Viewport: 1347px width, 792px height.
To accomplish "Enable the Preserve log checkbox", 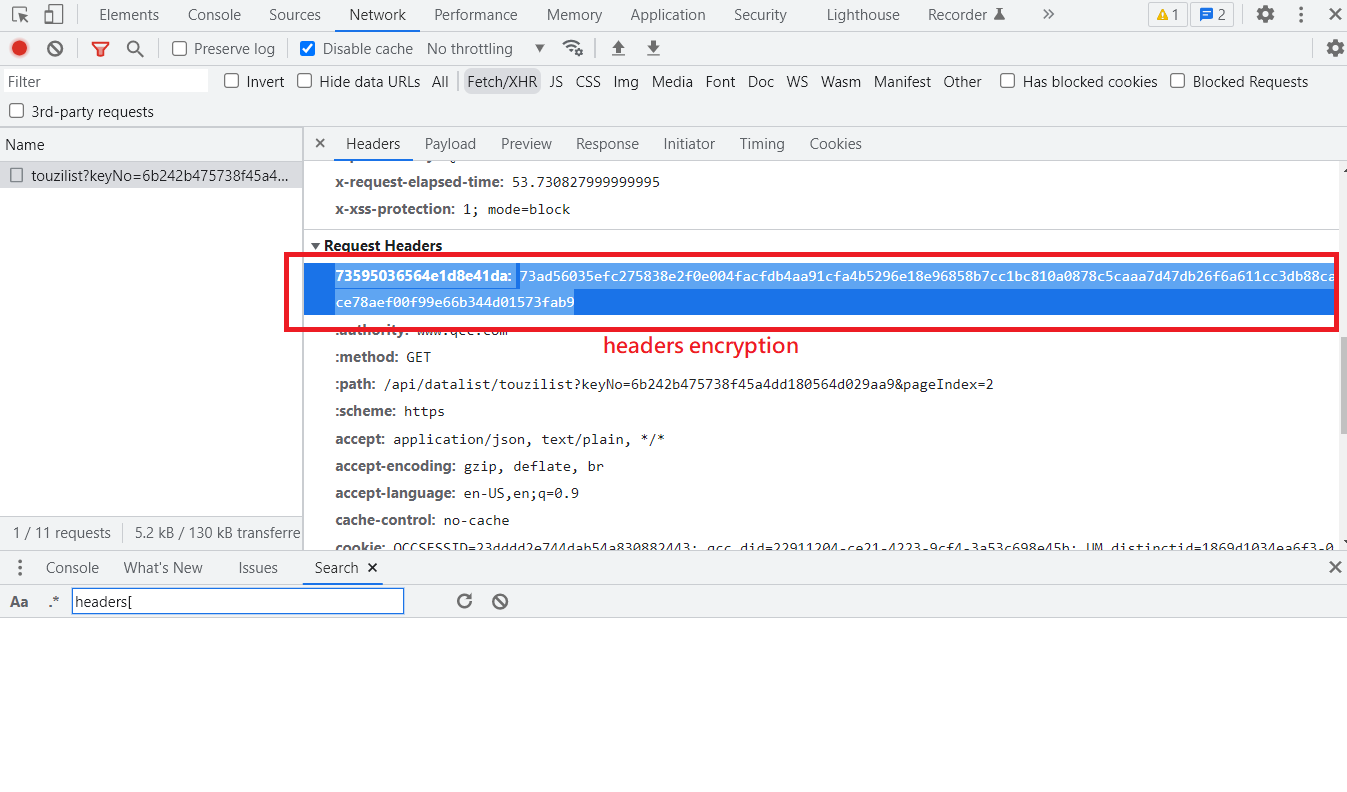I will click(180, 47).
